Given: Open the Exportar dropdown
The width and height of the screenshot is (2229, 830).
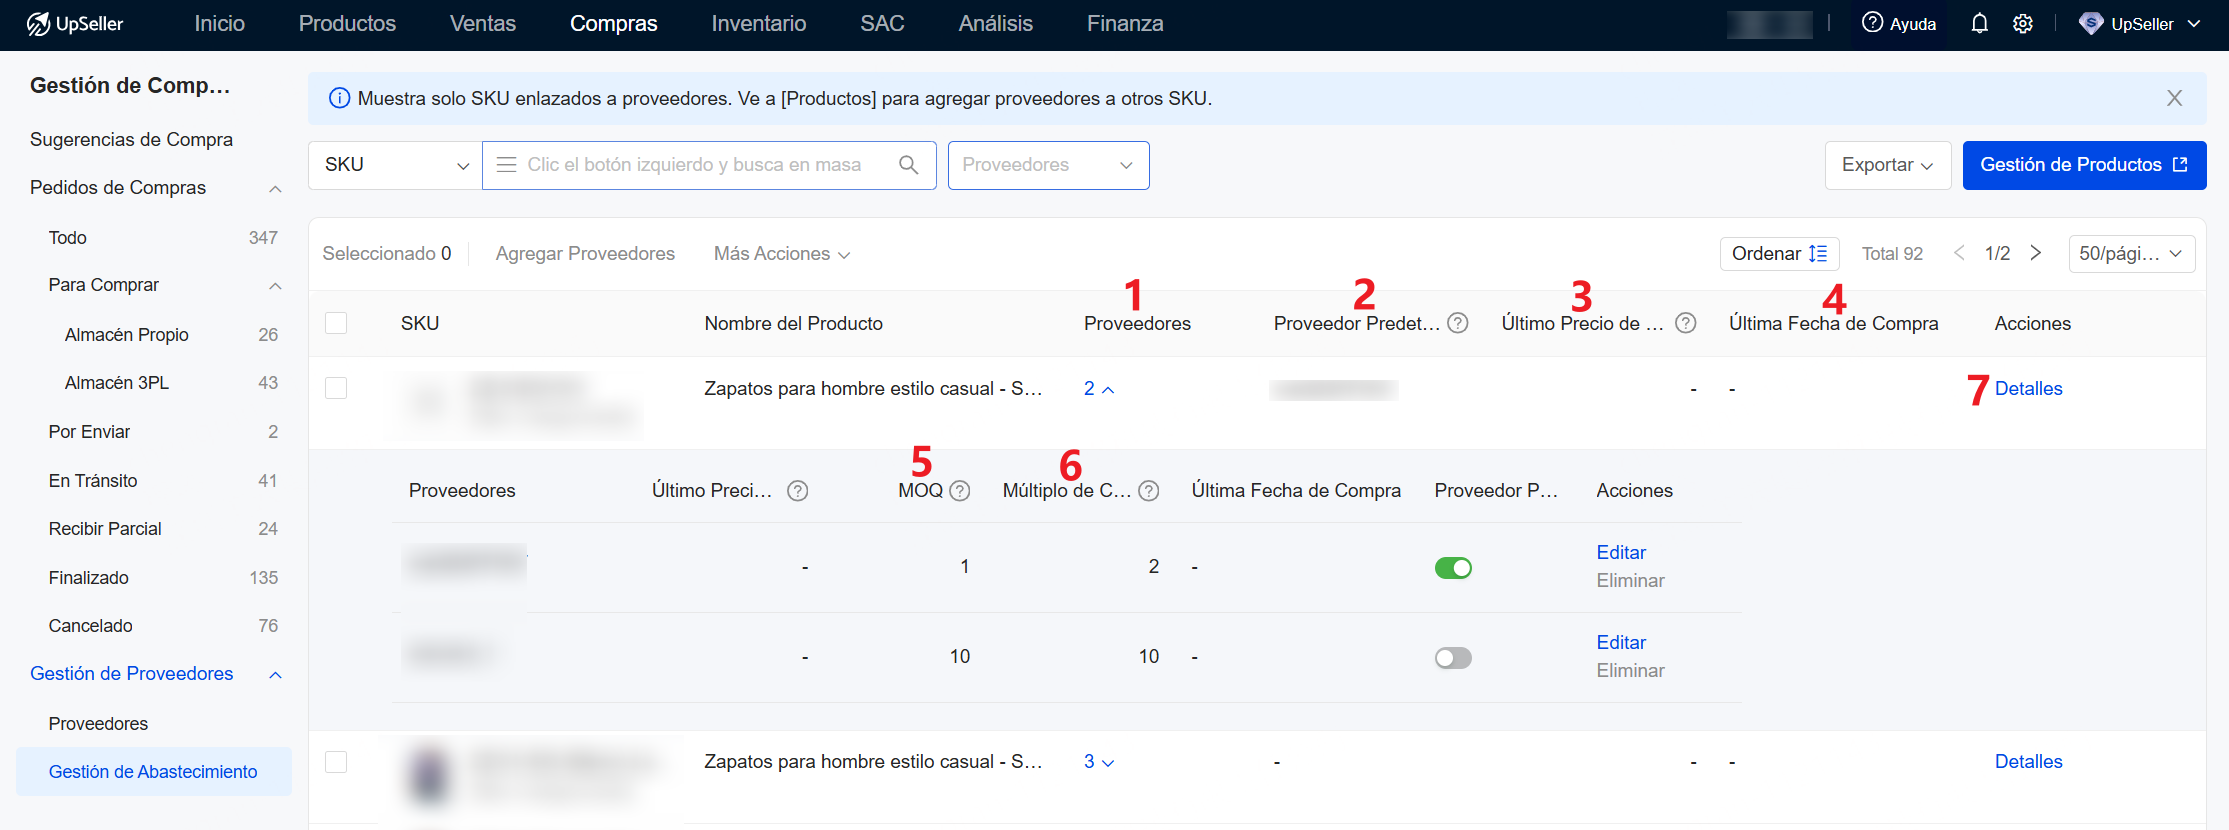Looking at the screenshot, I should [1888, 165].
